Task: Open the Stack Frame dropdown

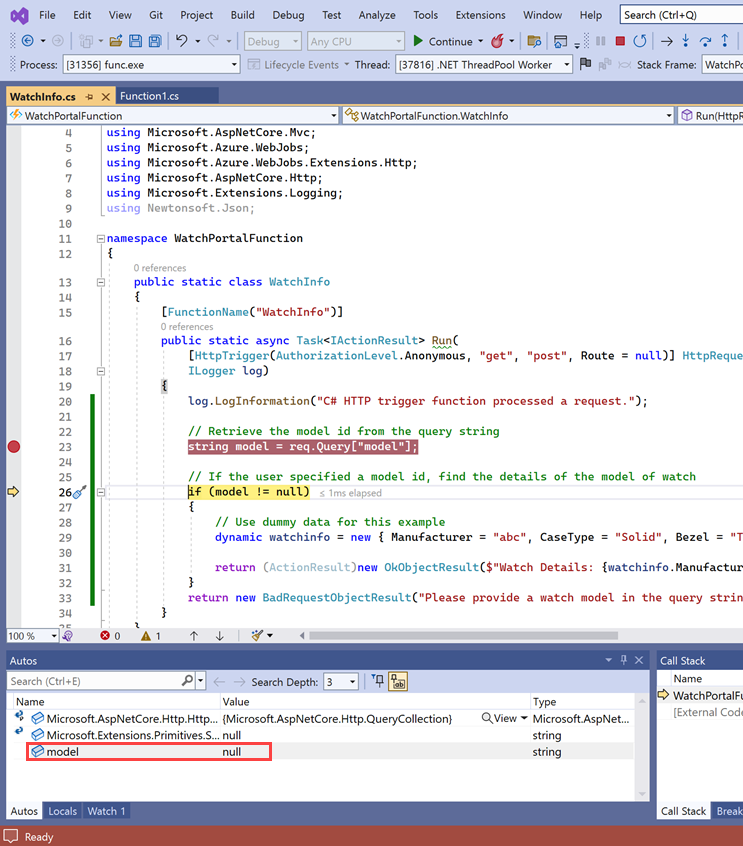Action: point(722,65)
